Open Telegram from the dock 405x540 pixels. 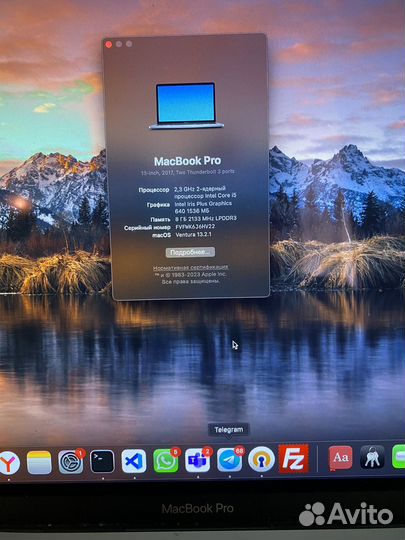[229, 460]
